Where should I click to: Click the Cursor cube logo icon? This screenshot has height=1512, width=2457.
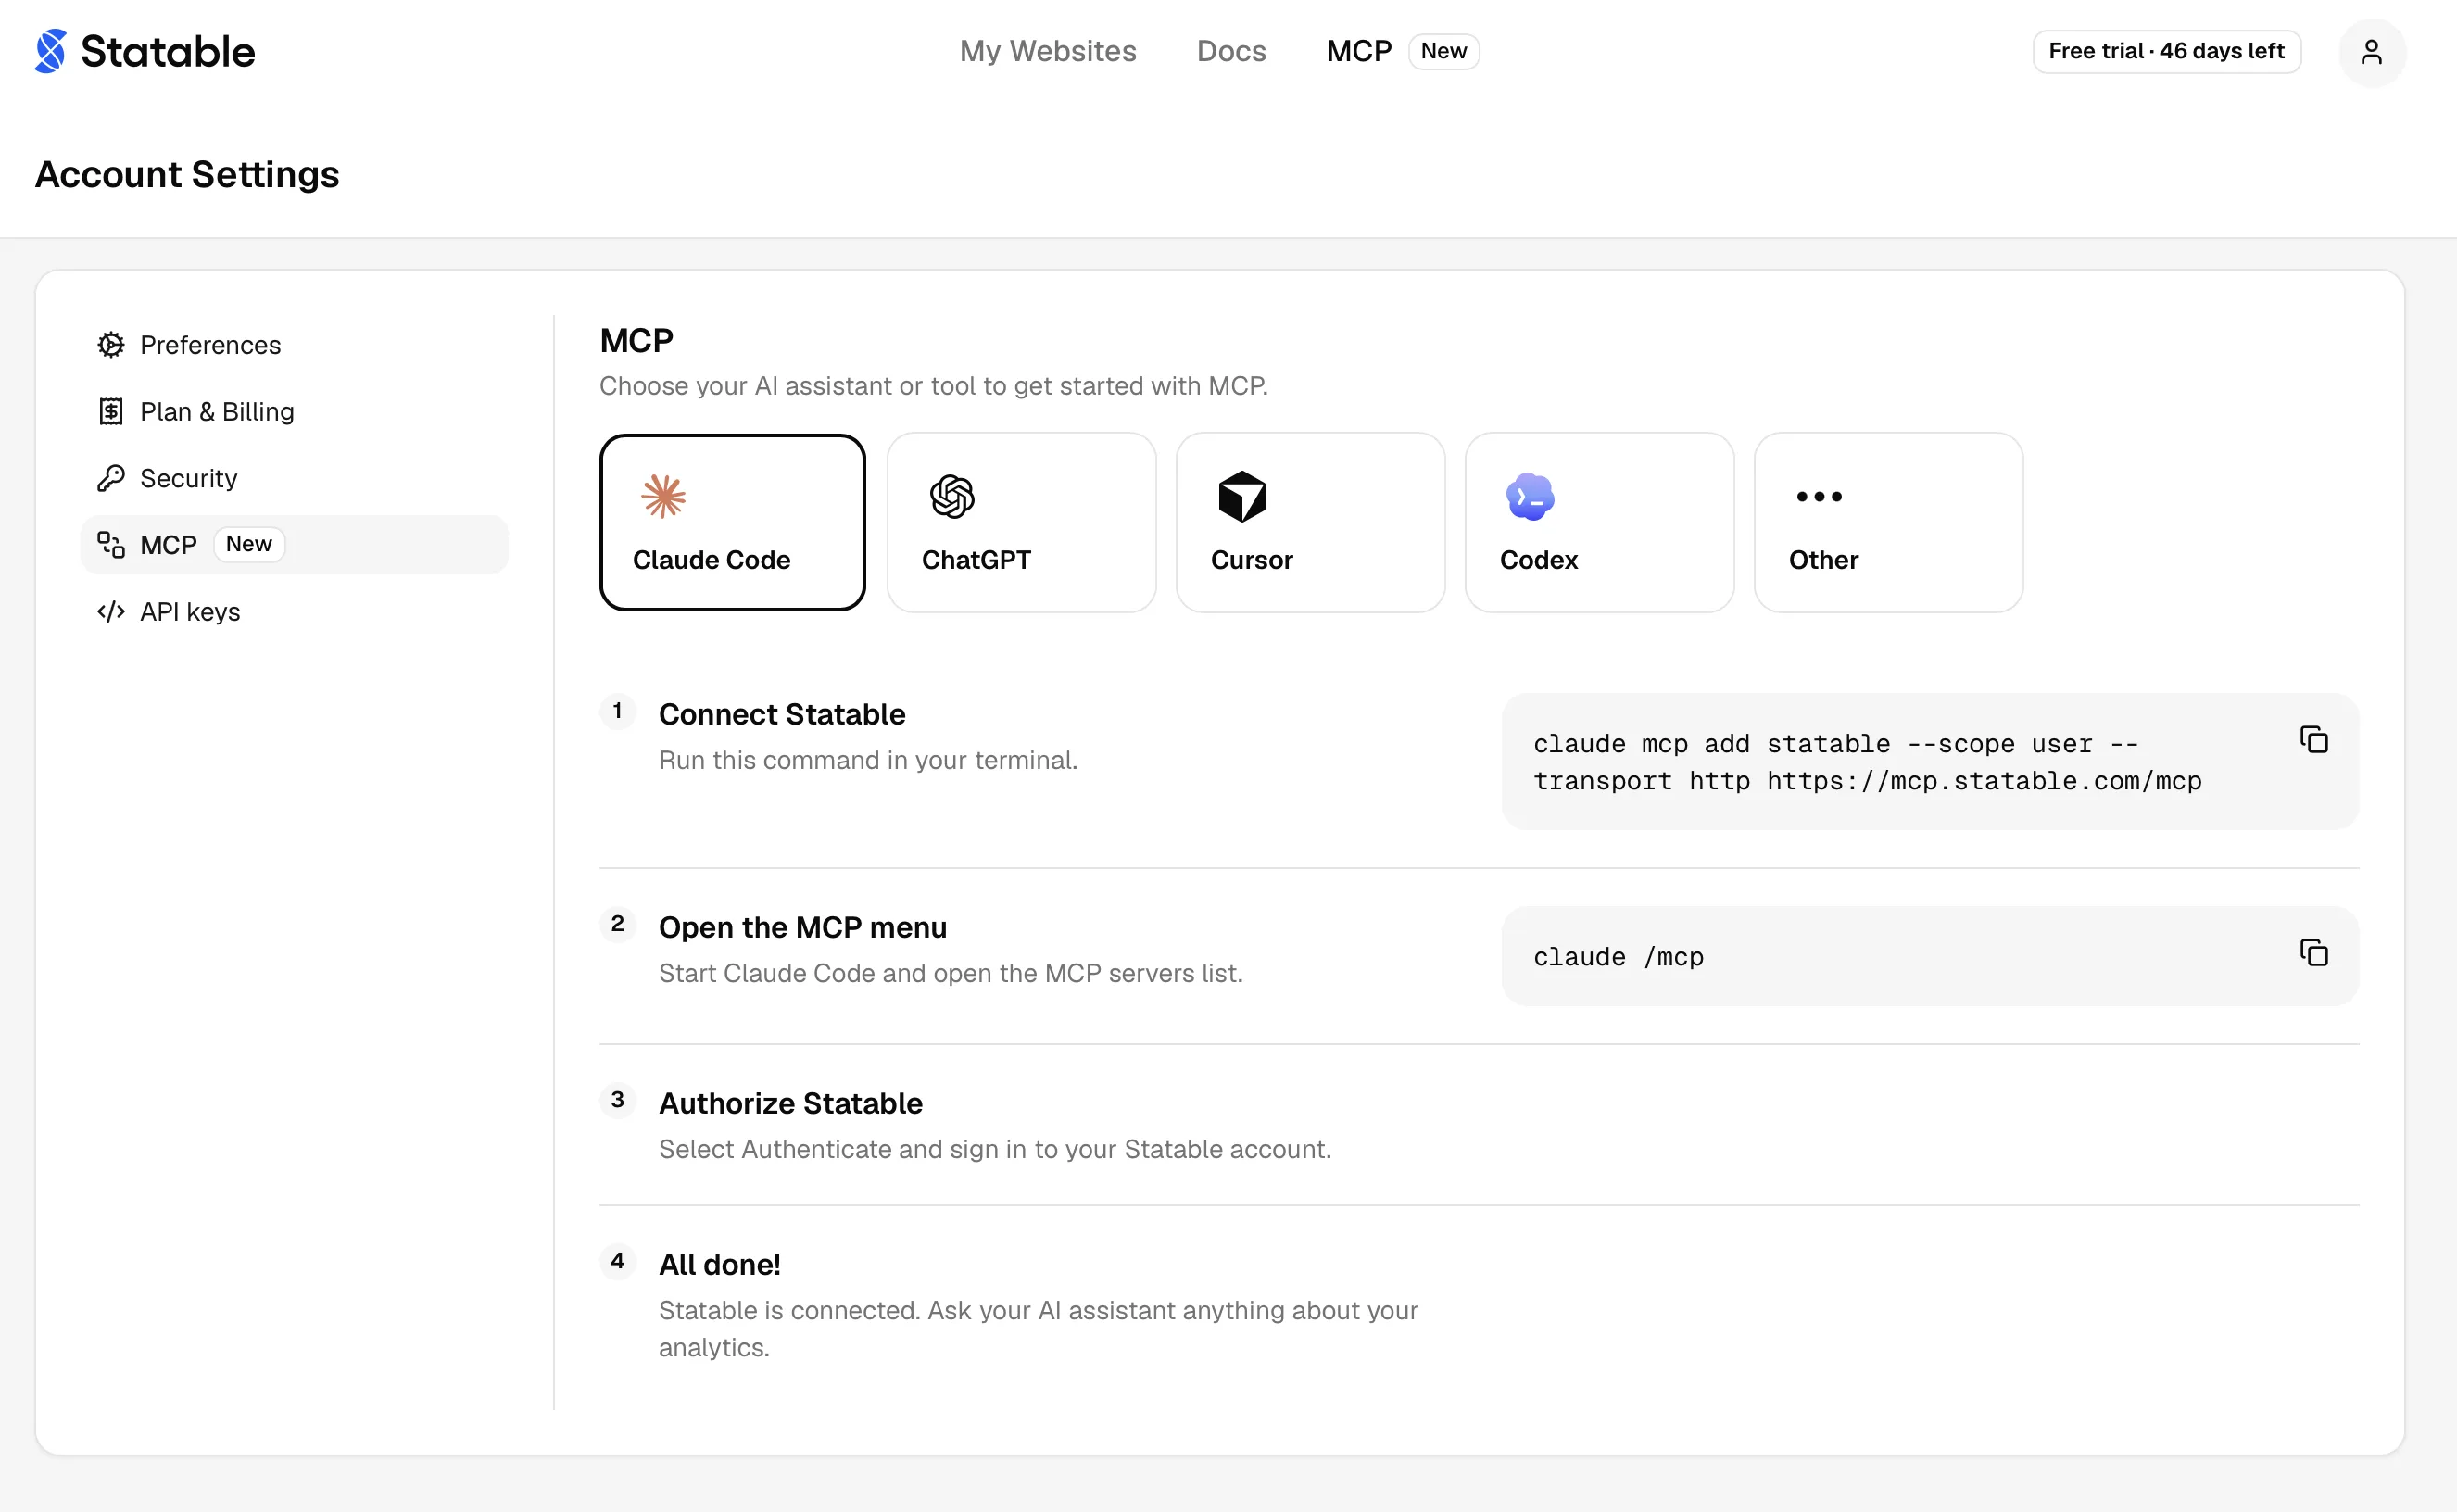click(1242, 497)
